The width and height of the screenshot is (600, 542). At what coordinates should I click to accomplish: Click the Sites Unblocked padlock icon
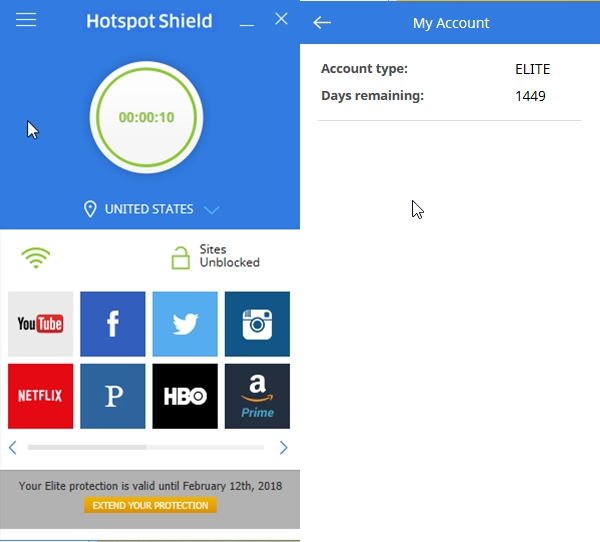pyautogui.click(x=180, y=258)
